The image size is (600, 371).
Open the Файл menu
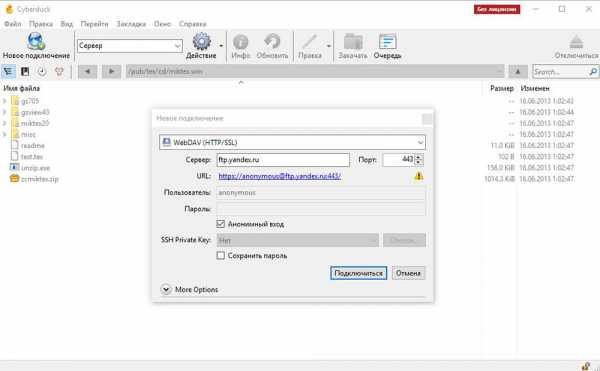pyautogui.click(x=13, y=24)
